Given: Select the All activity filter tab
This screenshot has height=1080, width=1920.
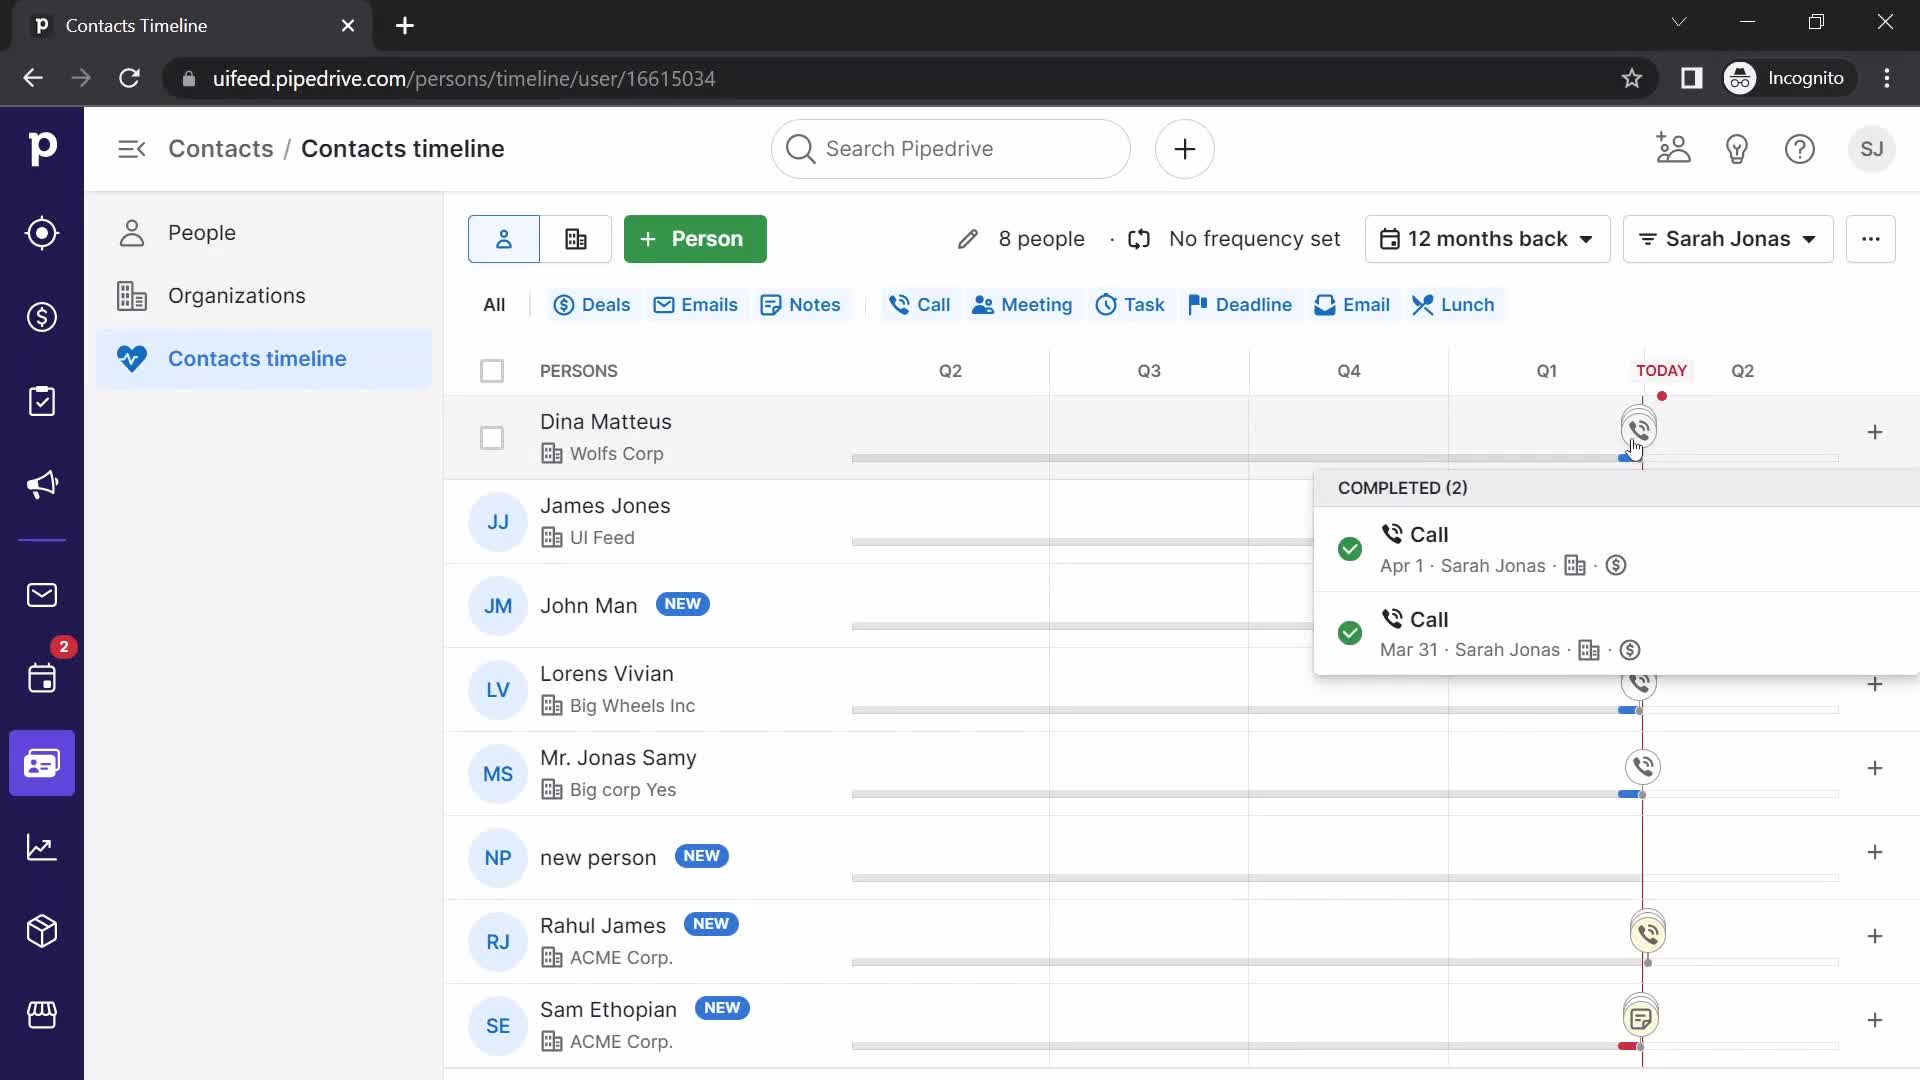Looking at the screenshot, I should coord(493,305).
